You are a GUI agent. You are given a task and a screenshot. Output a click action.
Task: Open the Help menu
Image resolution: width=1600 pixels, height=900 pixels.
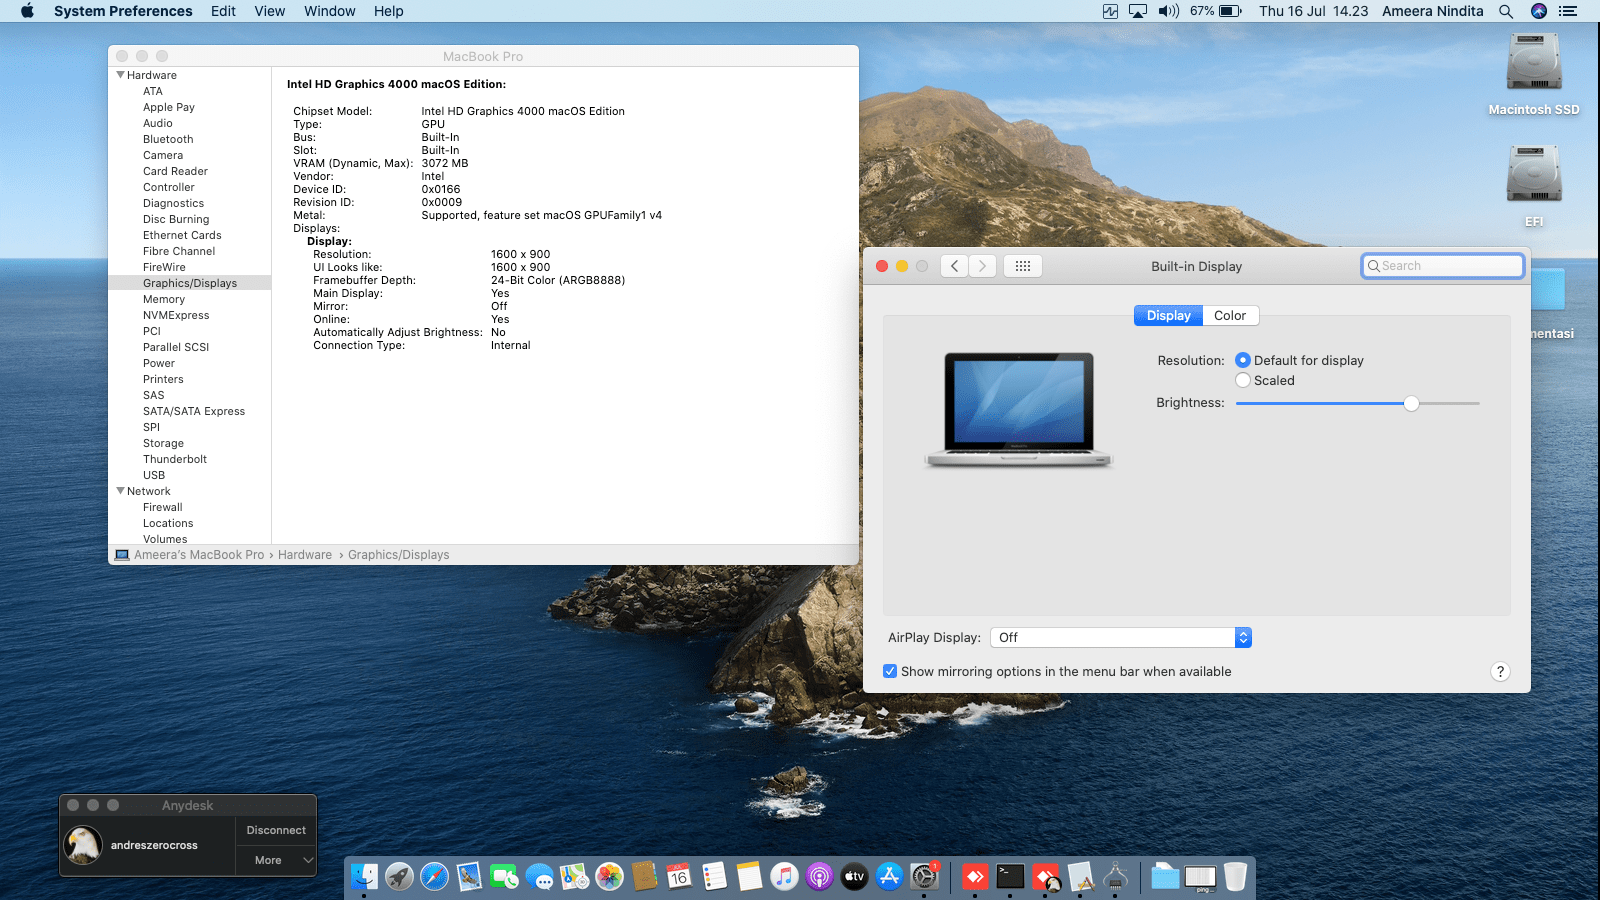[x=389, y=11]
